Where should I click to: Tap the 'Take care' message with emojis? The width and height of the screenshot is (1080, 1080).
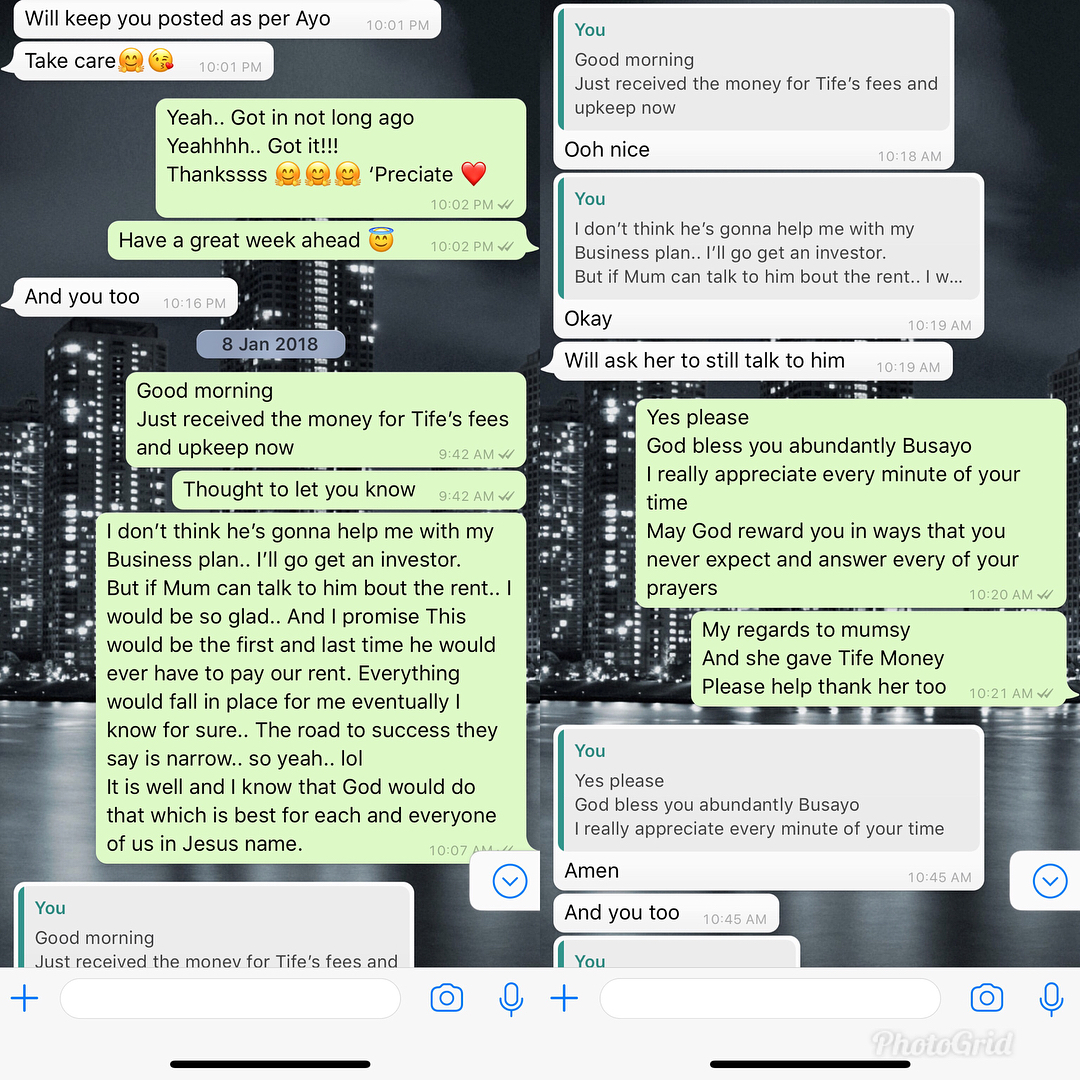click(143, 61)
